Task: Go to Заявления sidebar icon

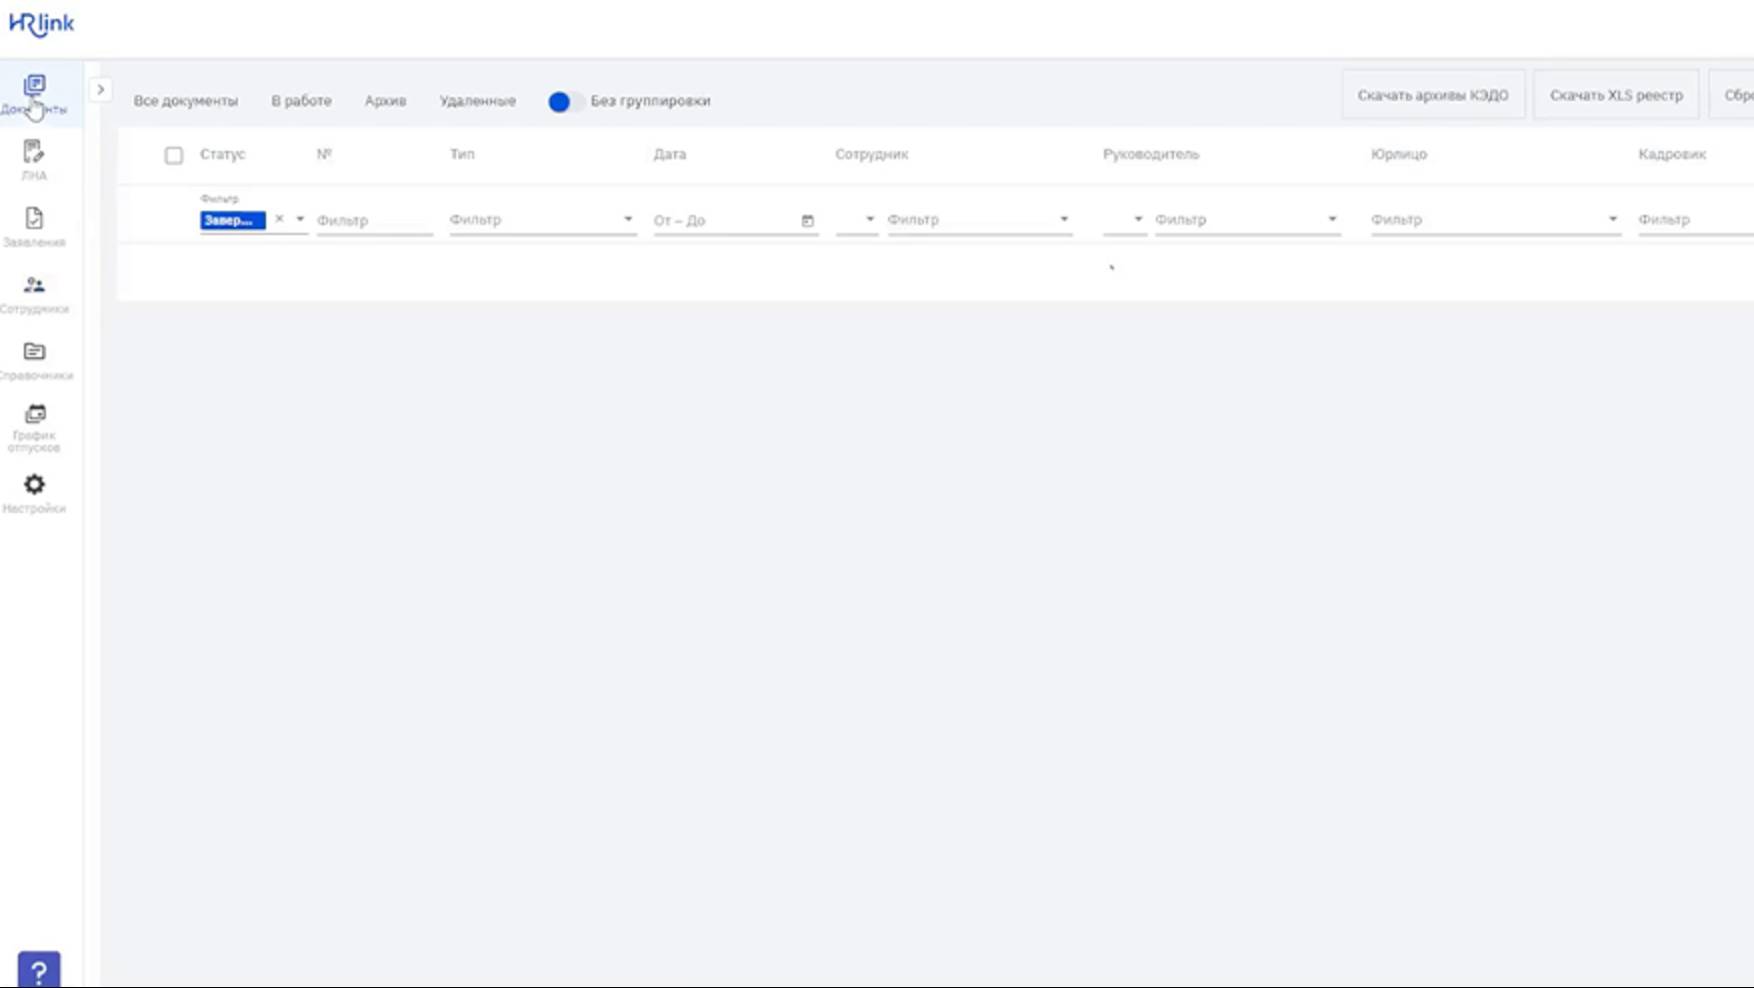Action: point(34,219)
